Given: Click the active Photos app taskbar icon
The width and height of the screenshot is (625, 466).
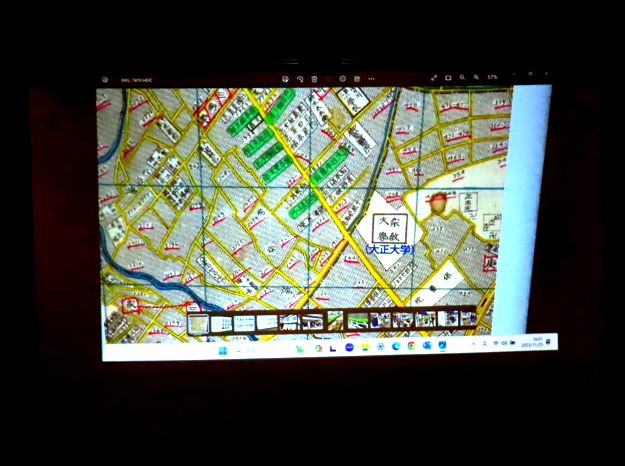Looking at the screenshot, I should click(x=442, y=345).
